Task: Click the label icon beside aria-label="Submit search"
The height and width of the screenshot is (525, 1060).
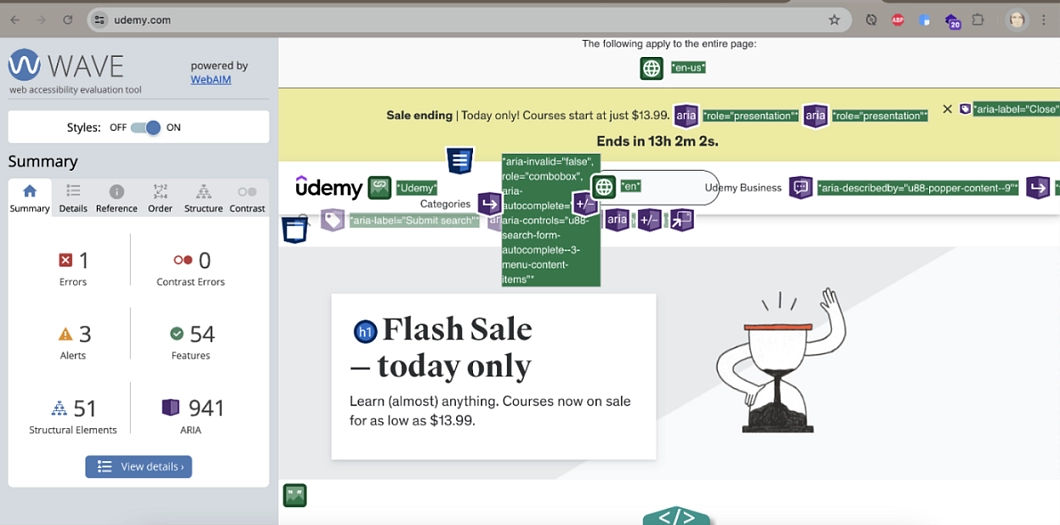Action: (x=332, y=220)
